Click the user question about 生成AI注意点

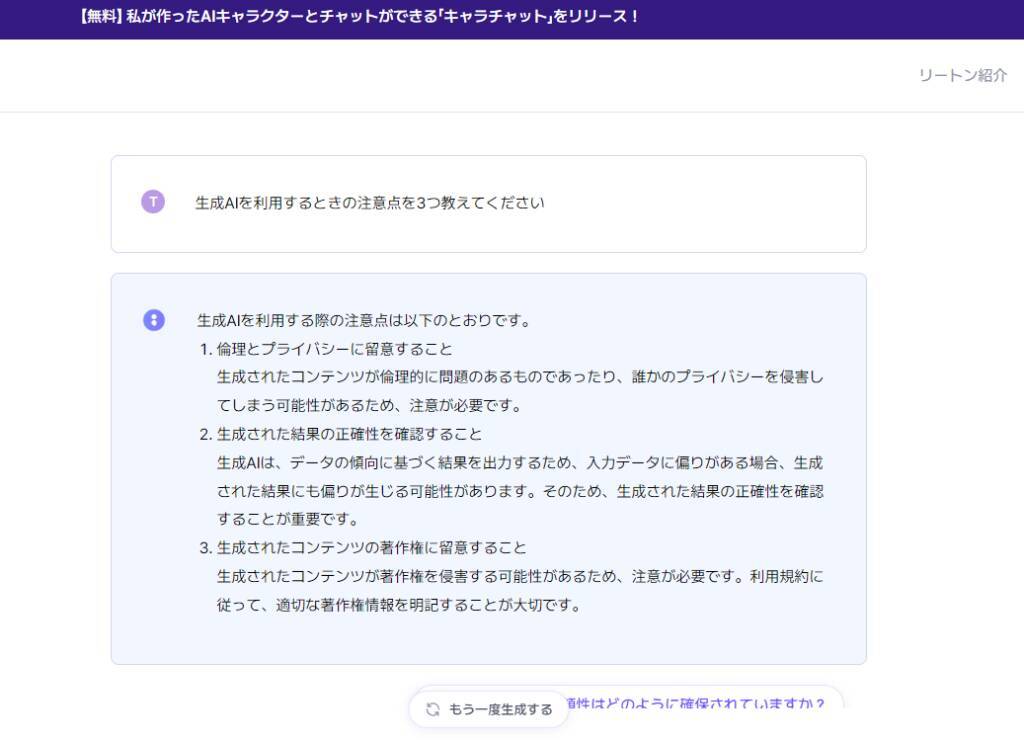tap(369, 202)
